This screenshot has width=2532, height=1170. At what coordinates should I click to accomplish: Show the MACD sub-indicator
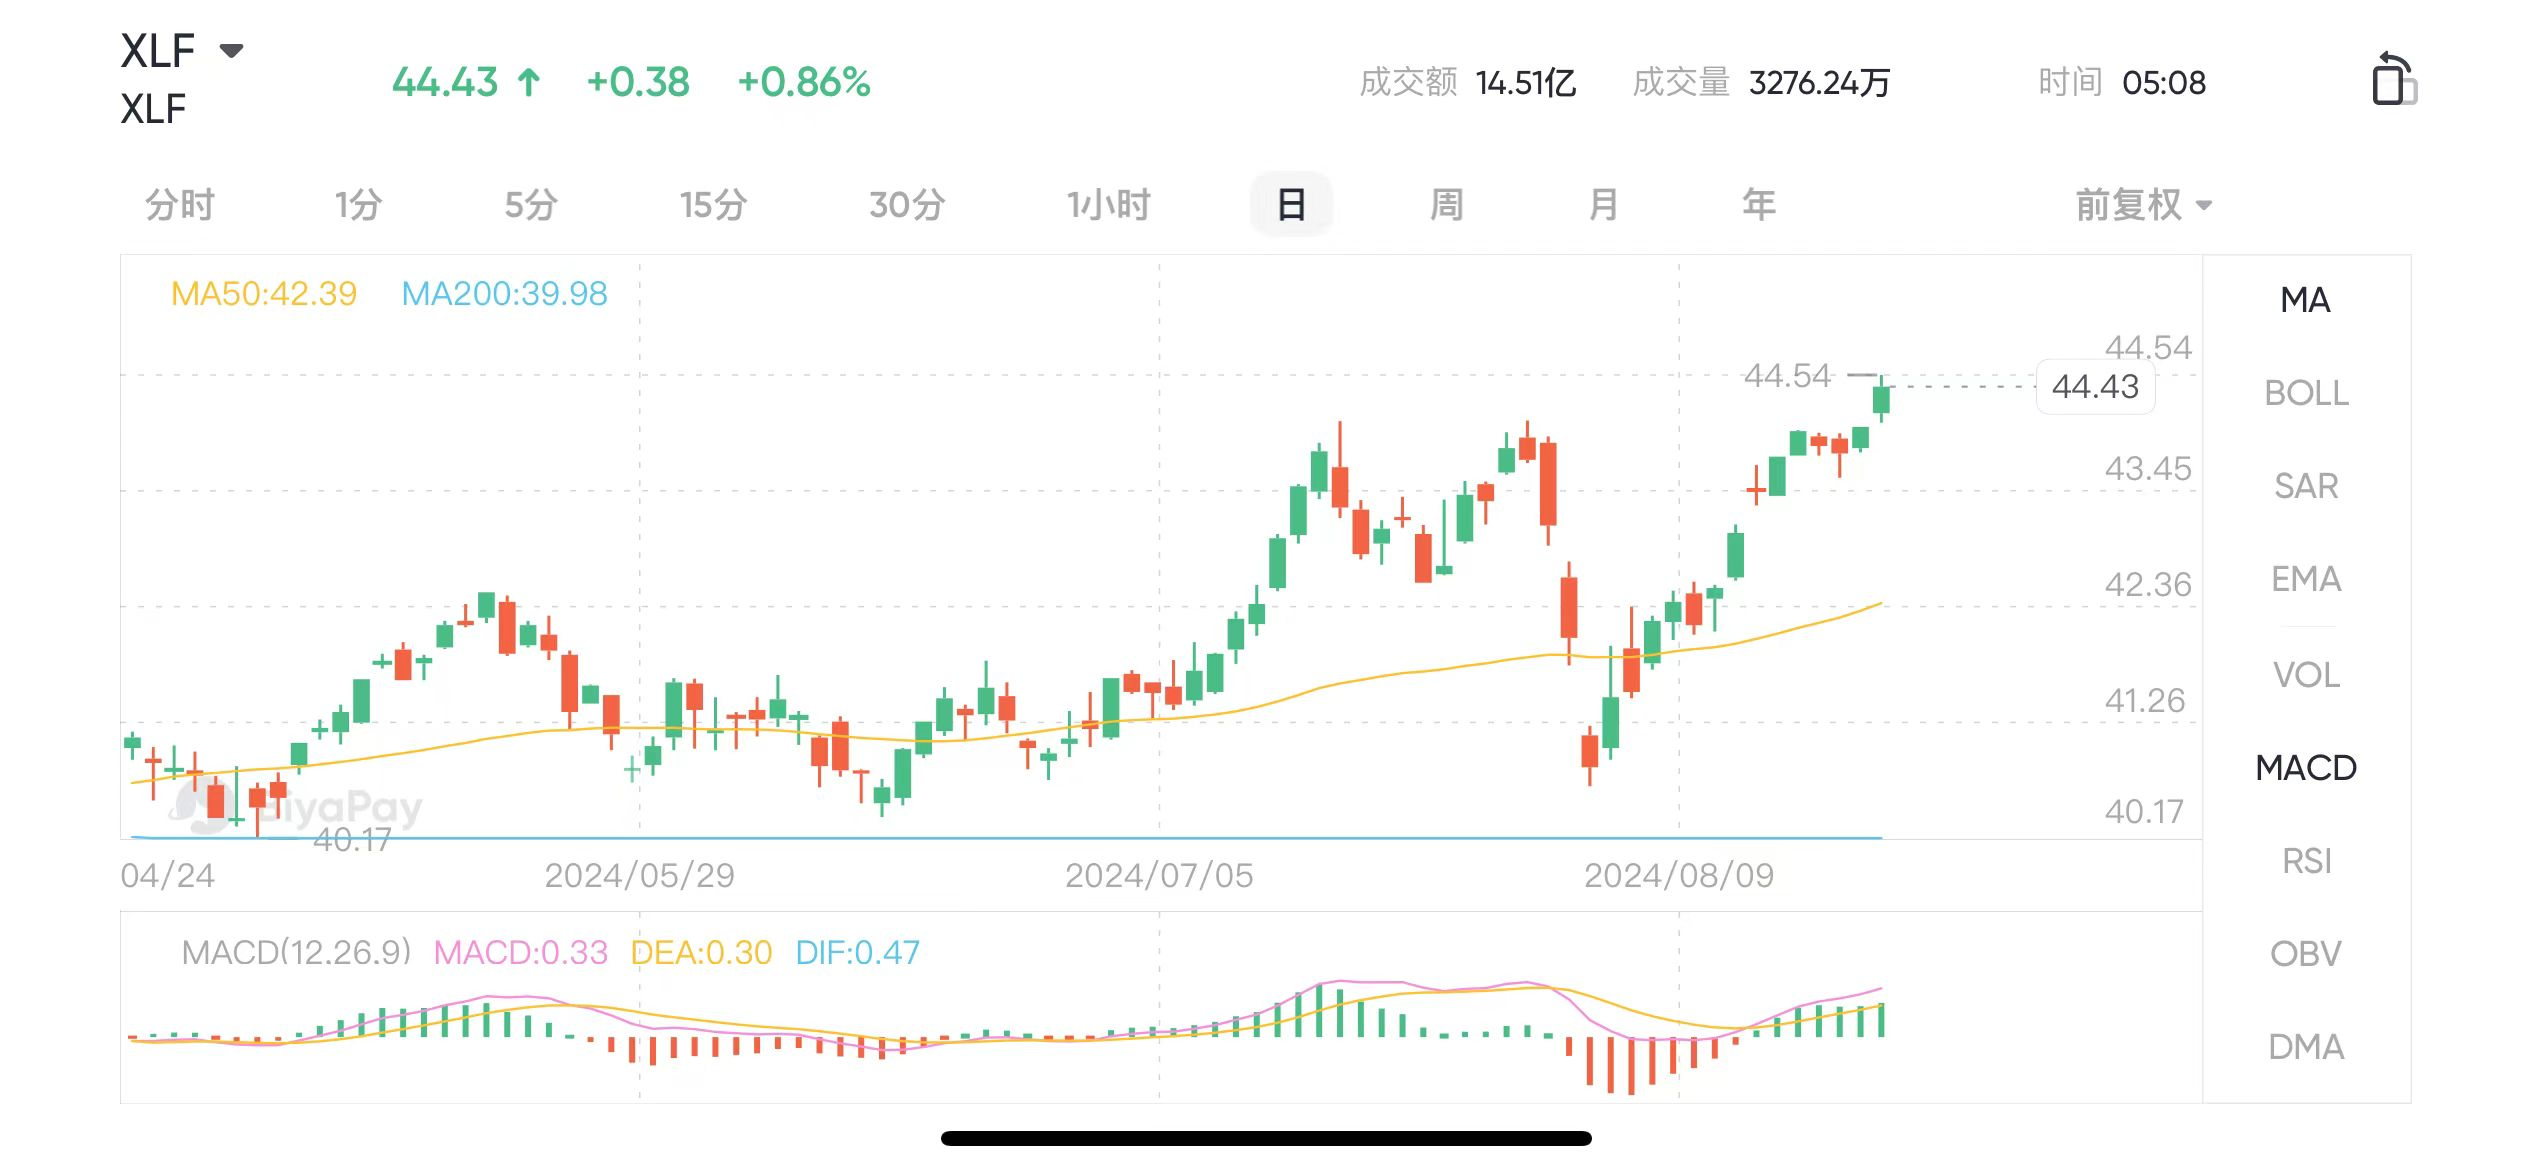point(2306,768)
